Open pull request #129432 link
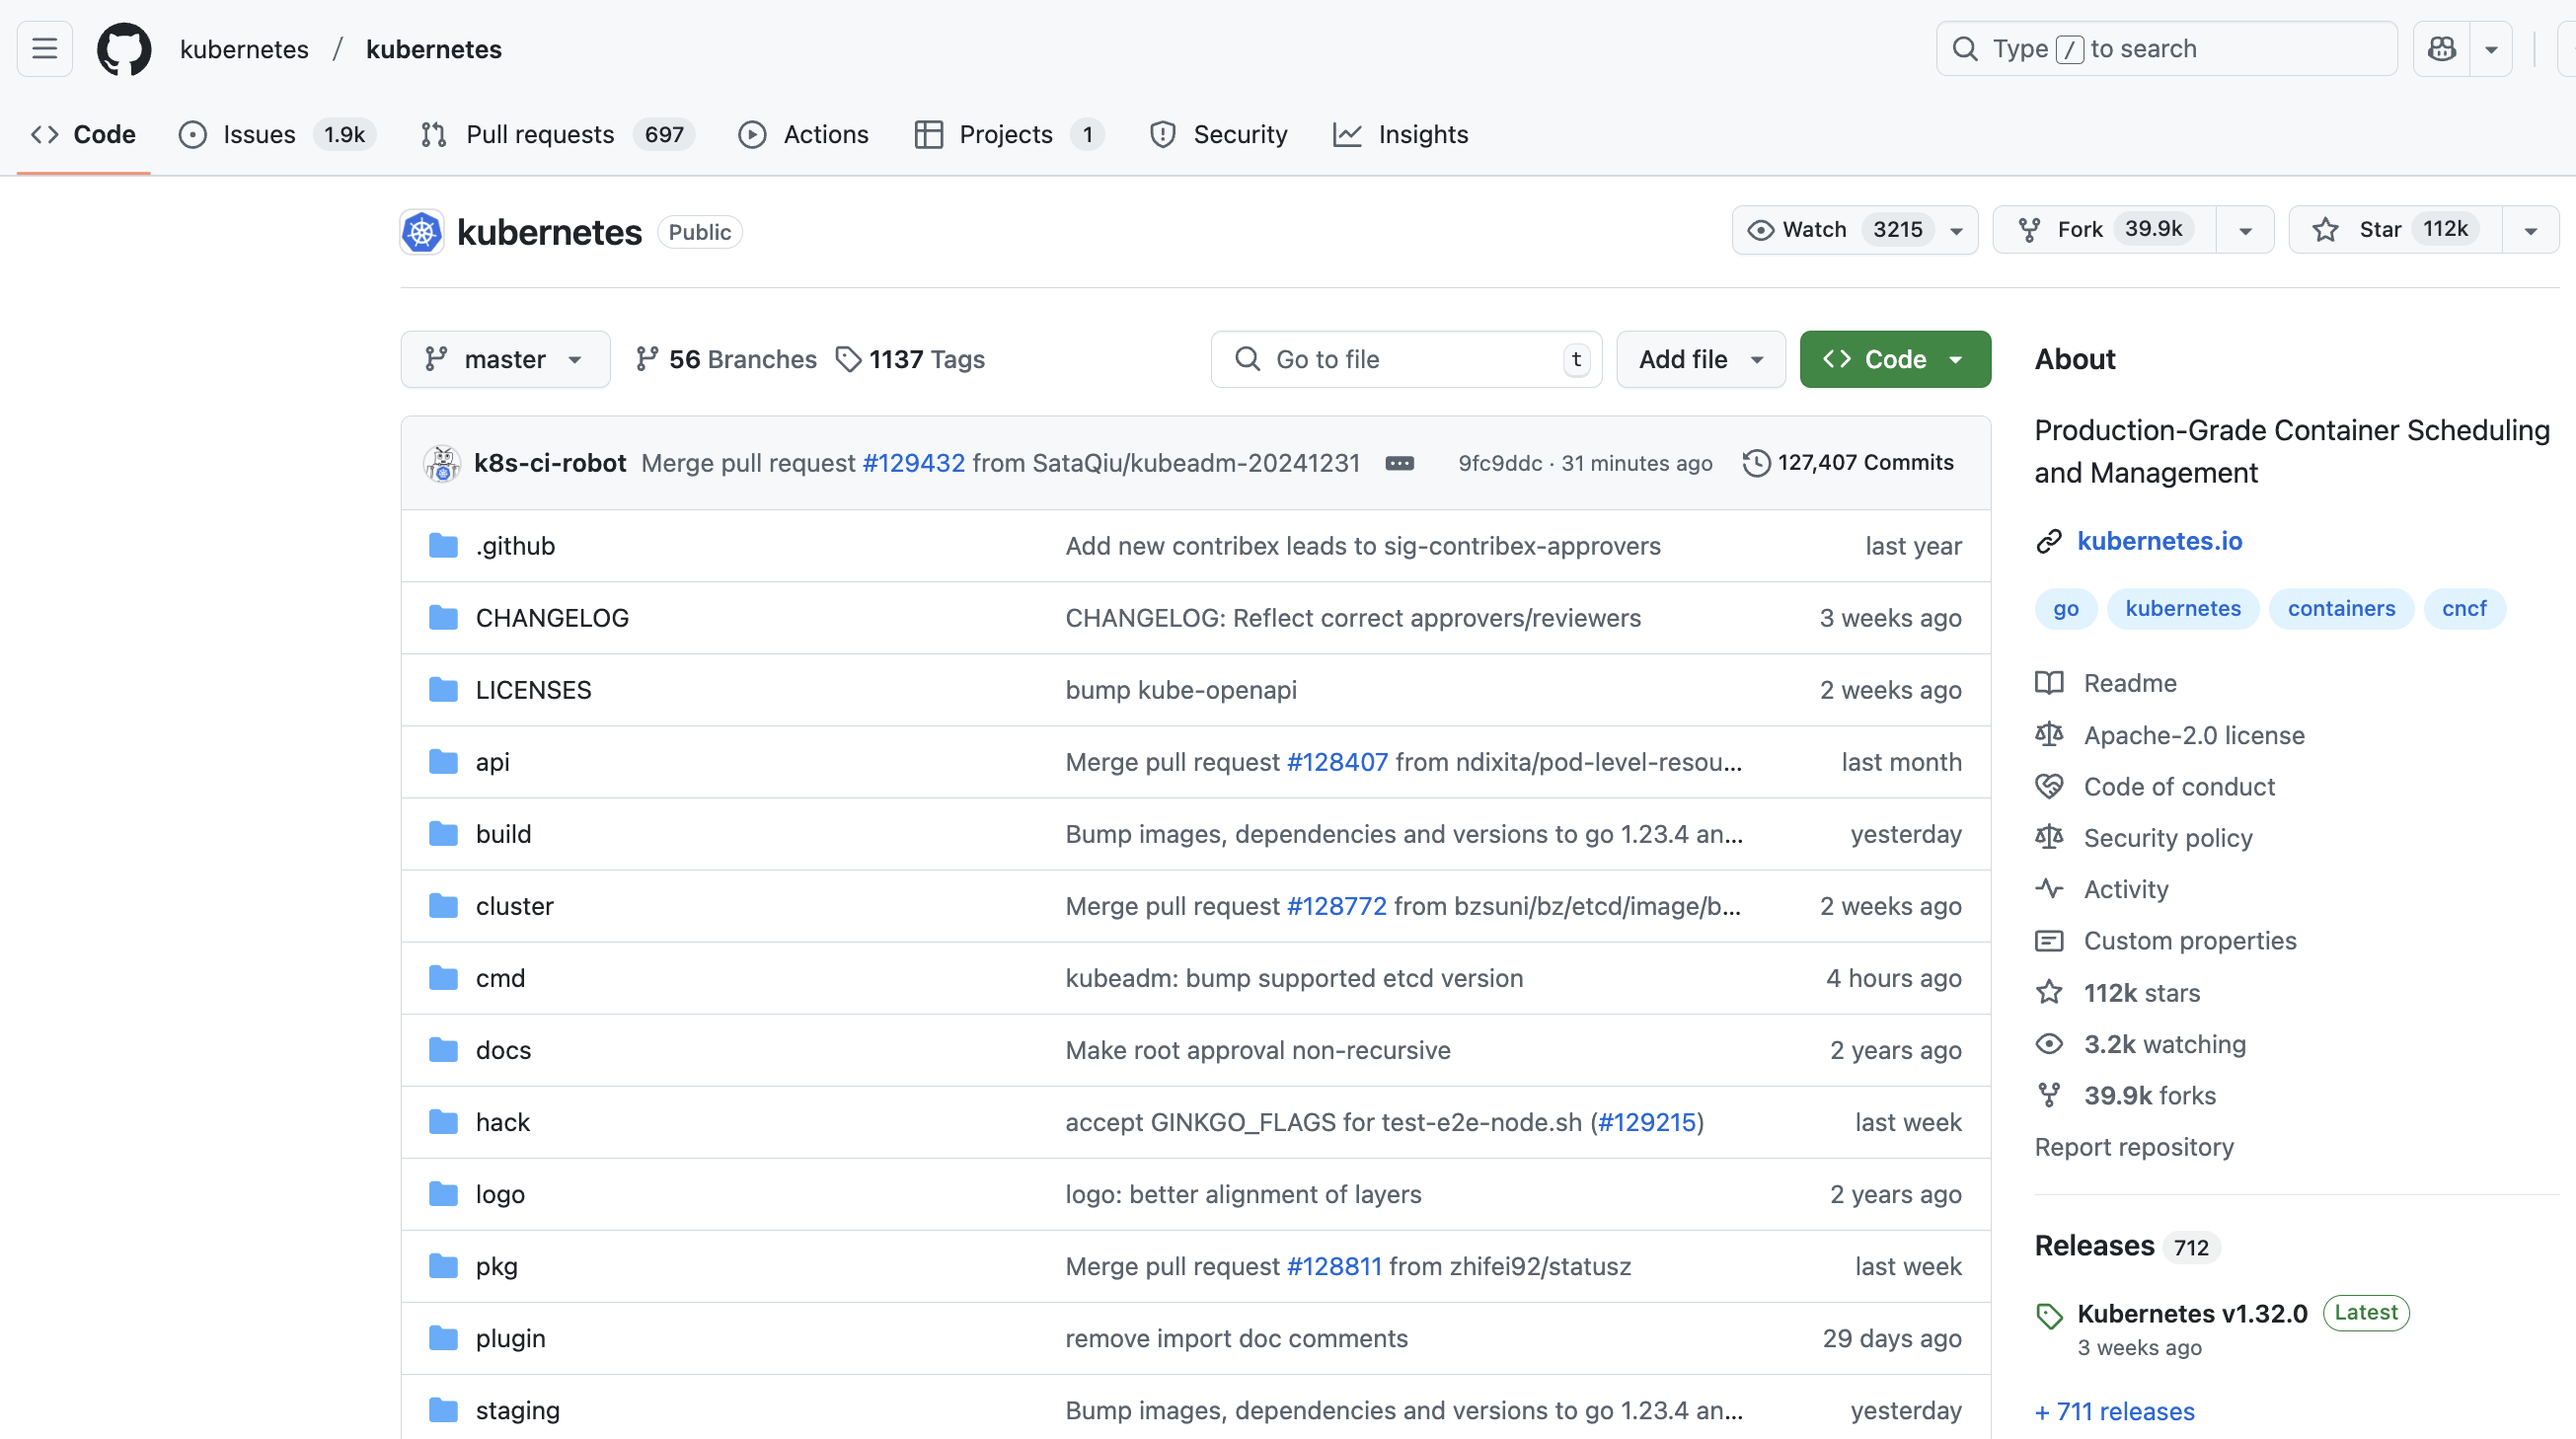The image size is (2576, 1439). pos(913,463)
